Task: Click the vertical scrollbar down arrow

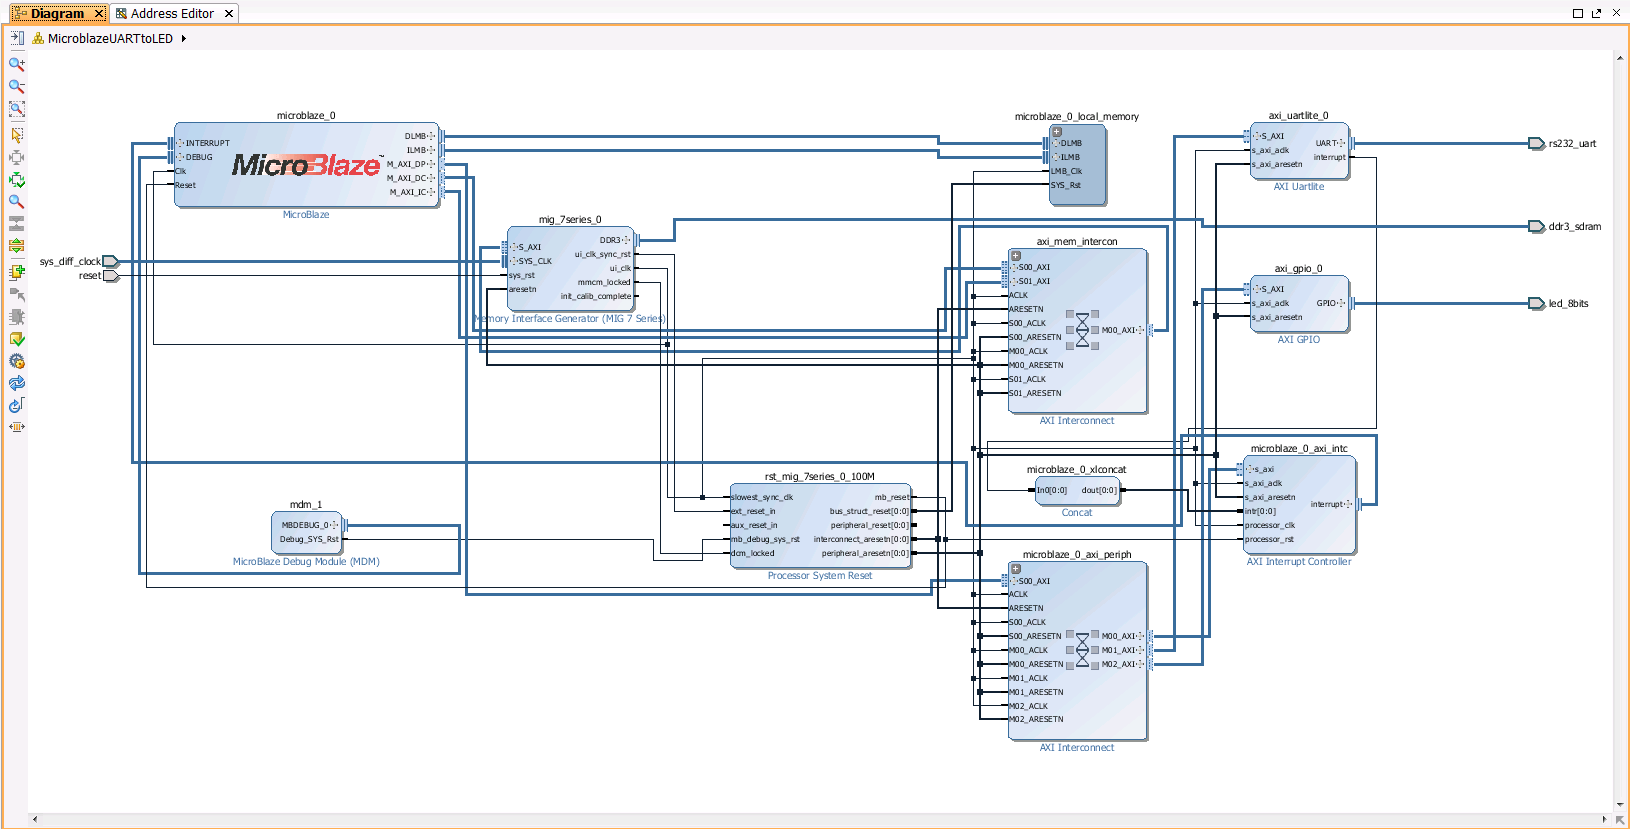Action: tap(1620, 804)
